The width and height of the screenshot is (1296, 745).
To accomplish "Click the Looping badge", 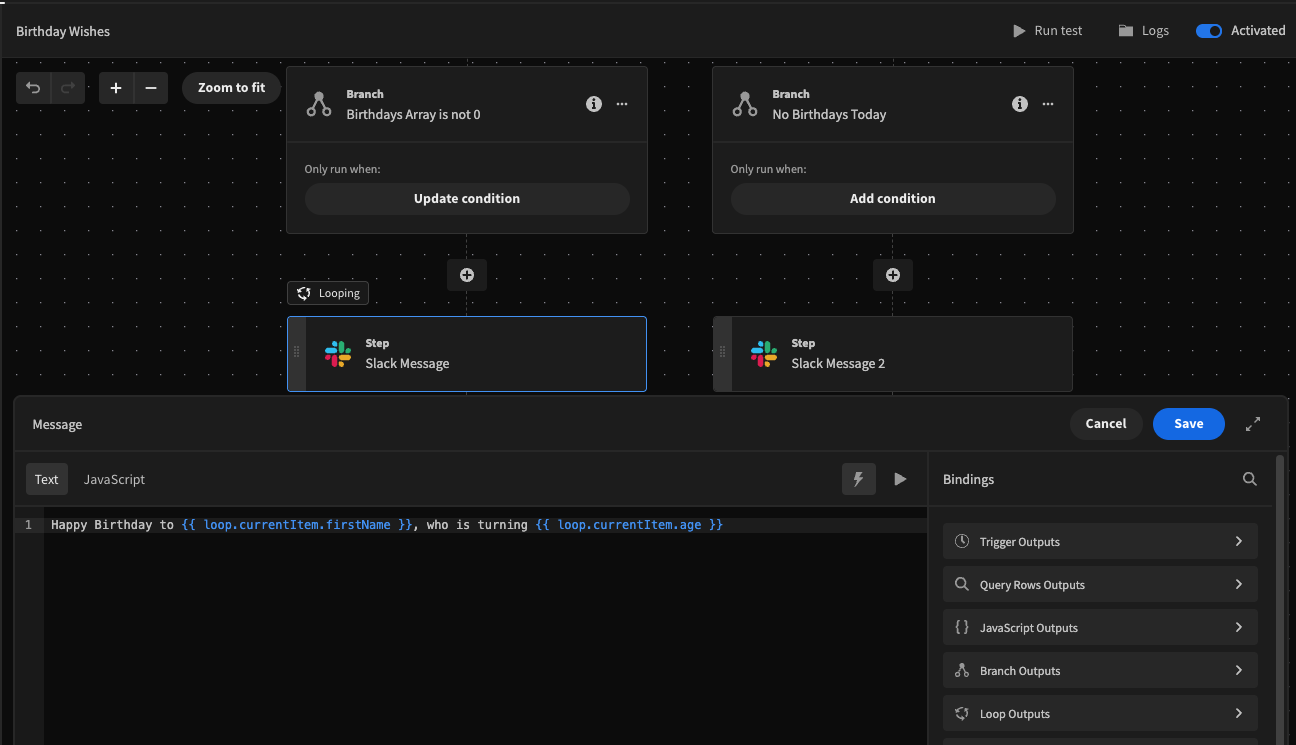I will [328, 293].
